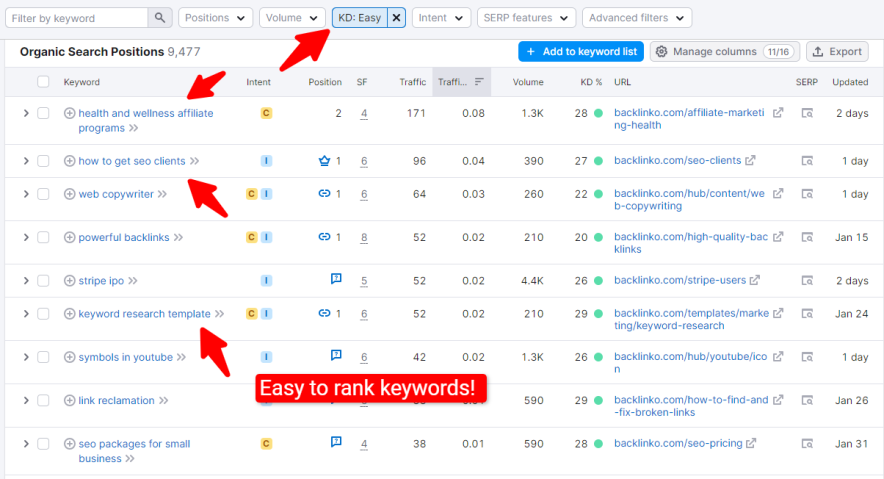
Task: Click featured snippet icon in symbols in youtube row
Action: click(x=336, y=355)
